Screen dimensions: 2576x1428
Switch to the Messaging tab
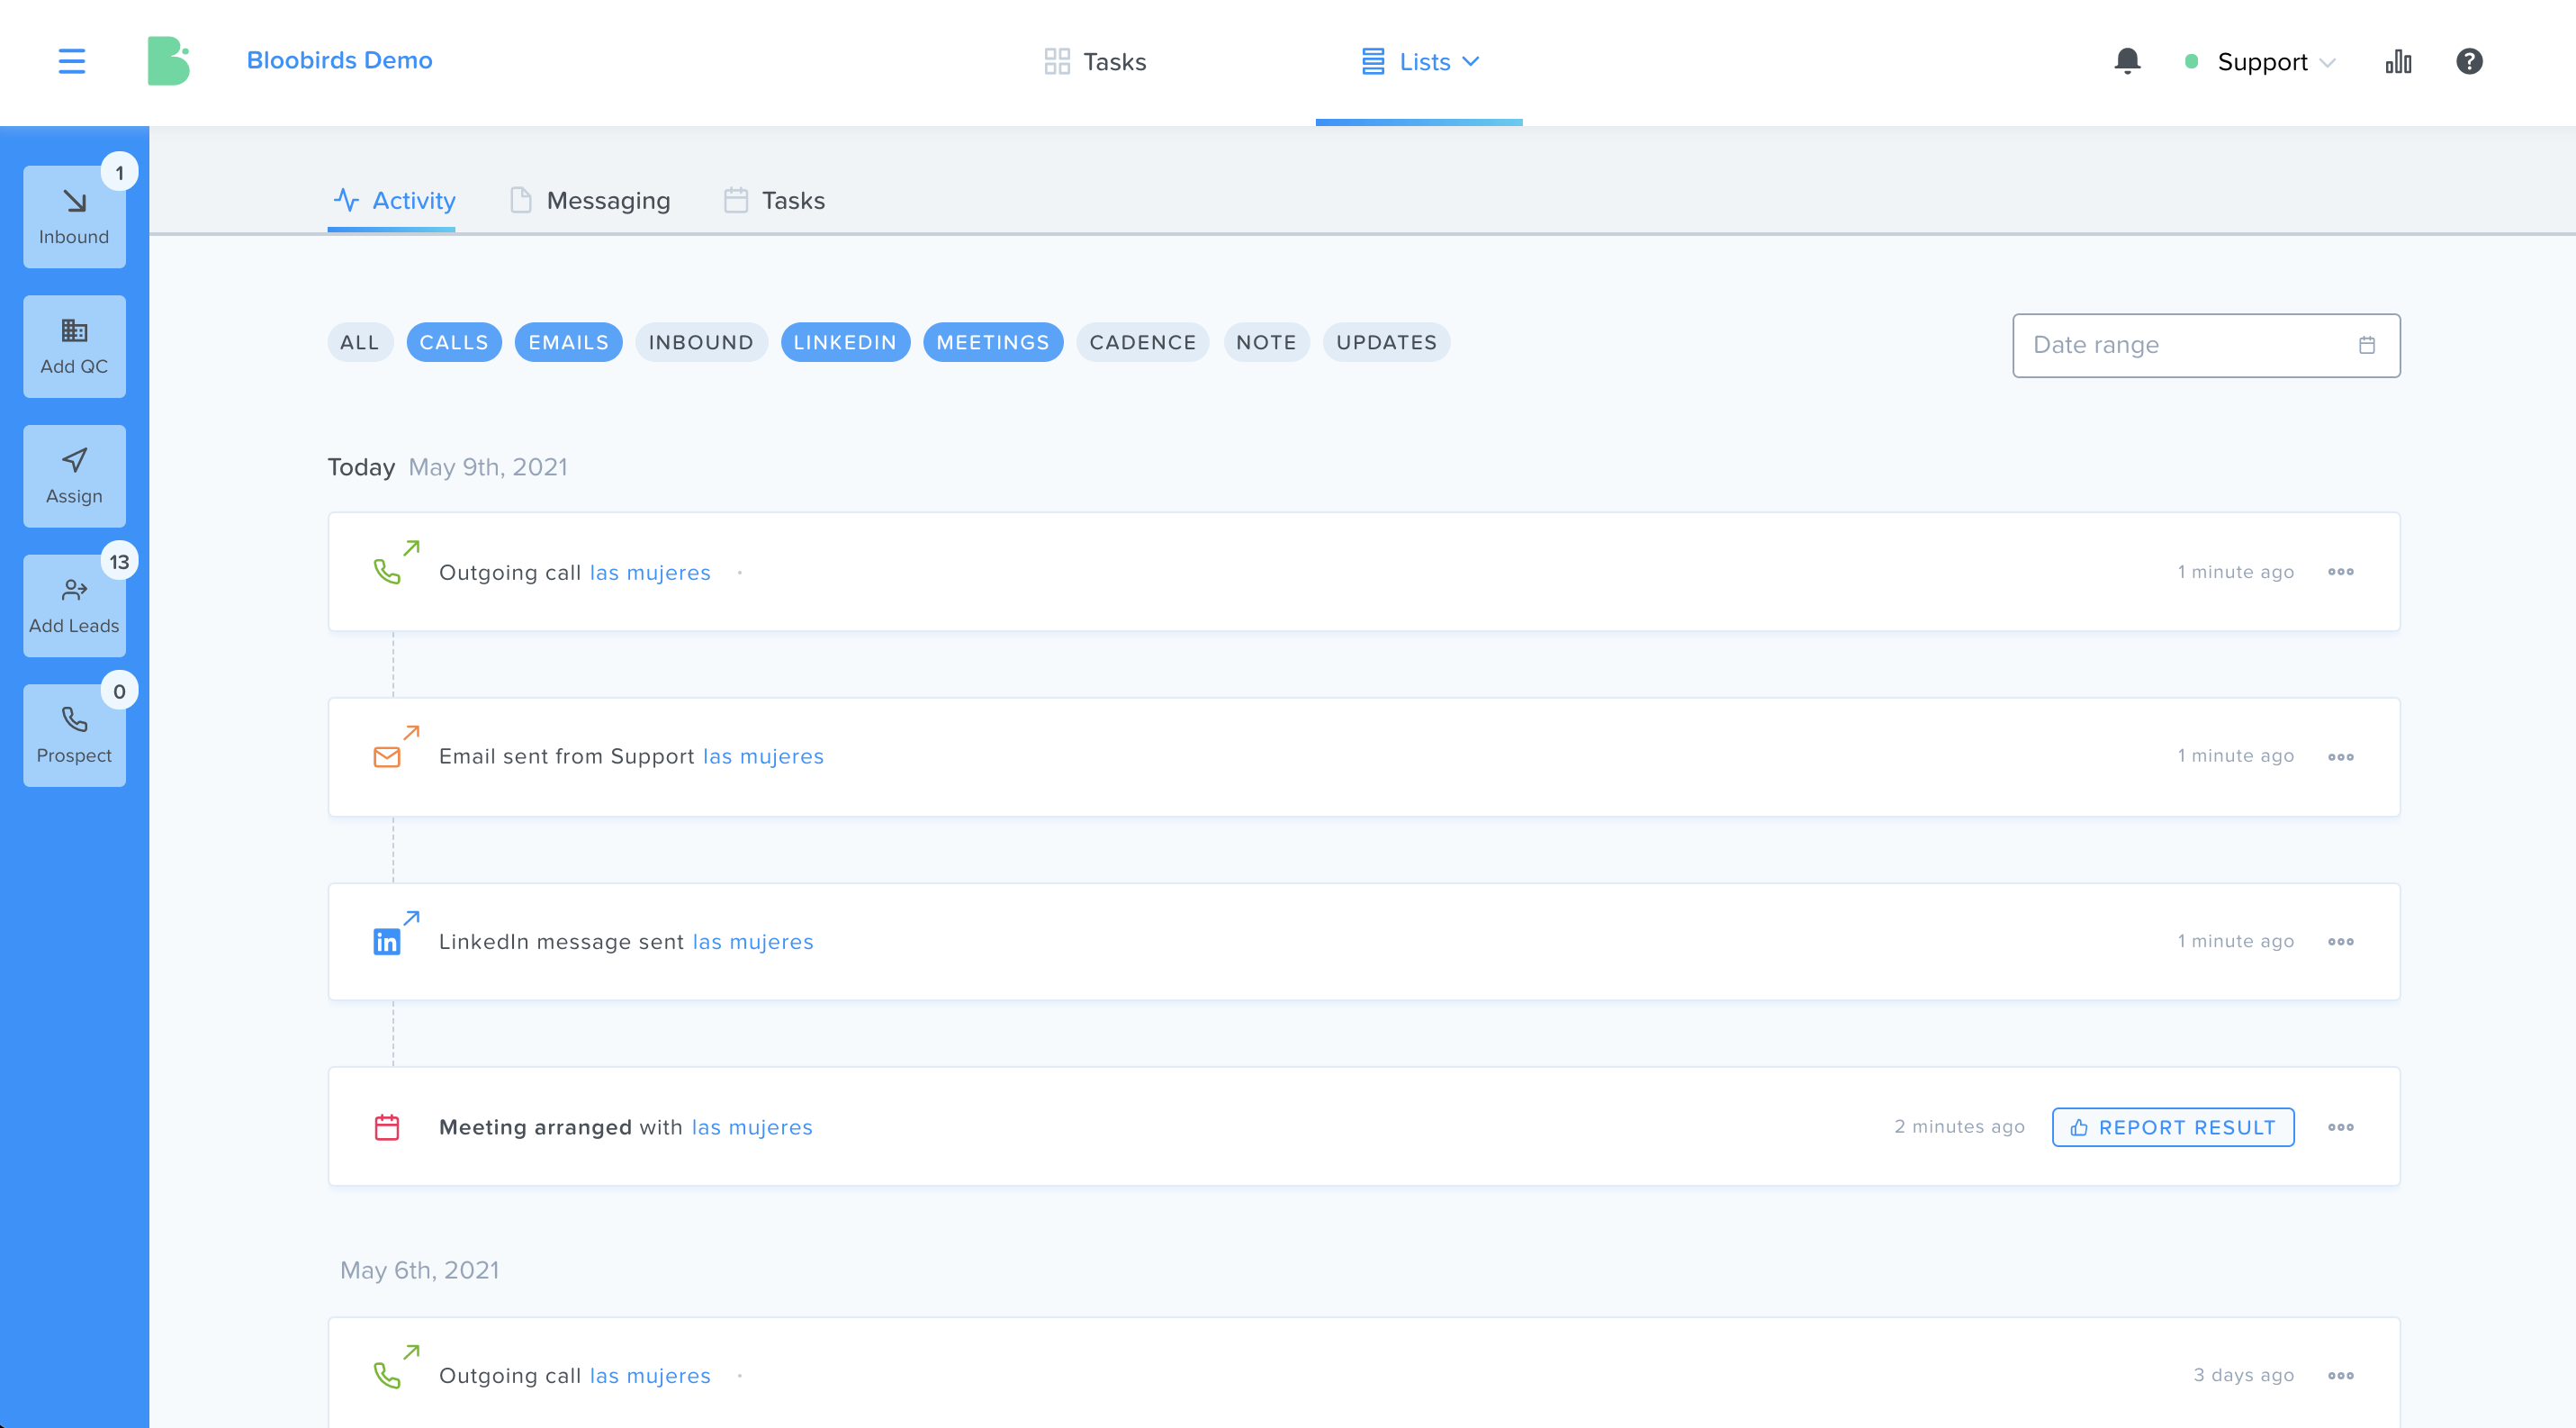pyautogui.click(x=590, y=201)
